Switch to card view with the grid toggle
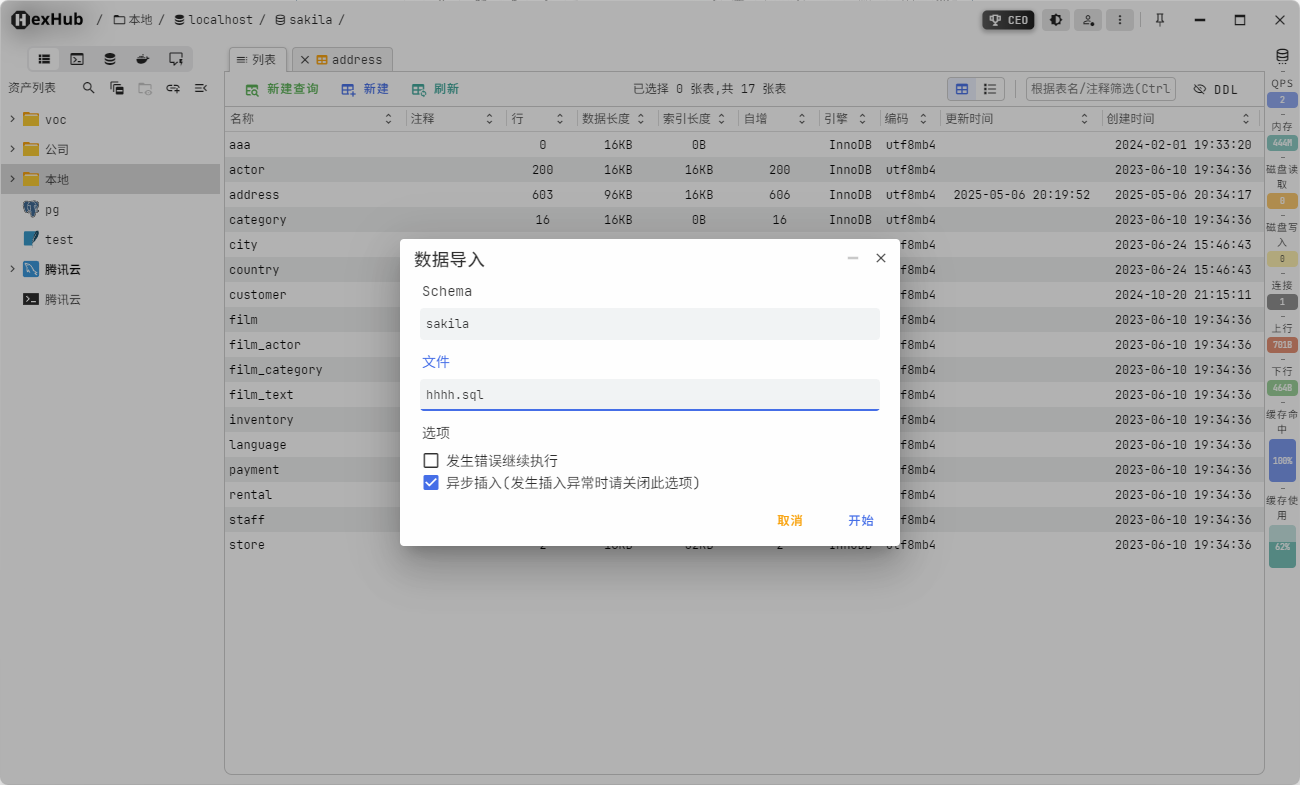1300x785 pixels. click(962, 88)
